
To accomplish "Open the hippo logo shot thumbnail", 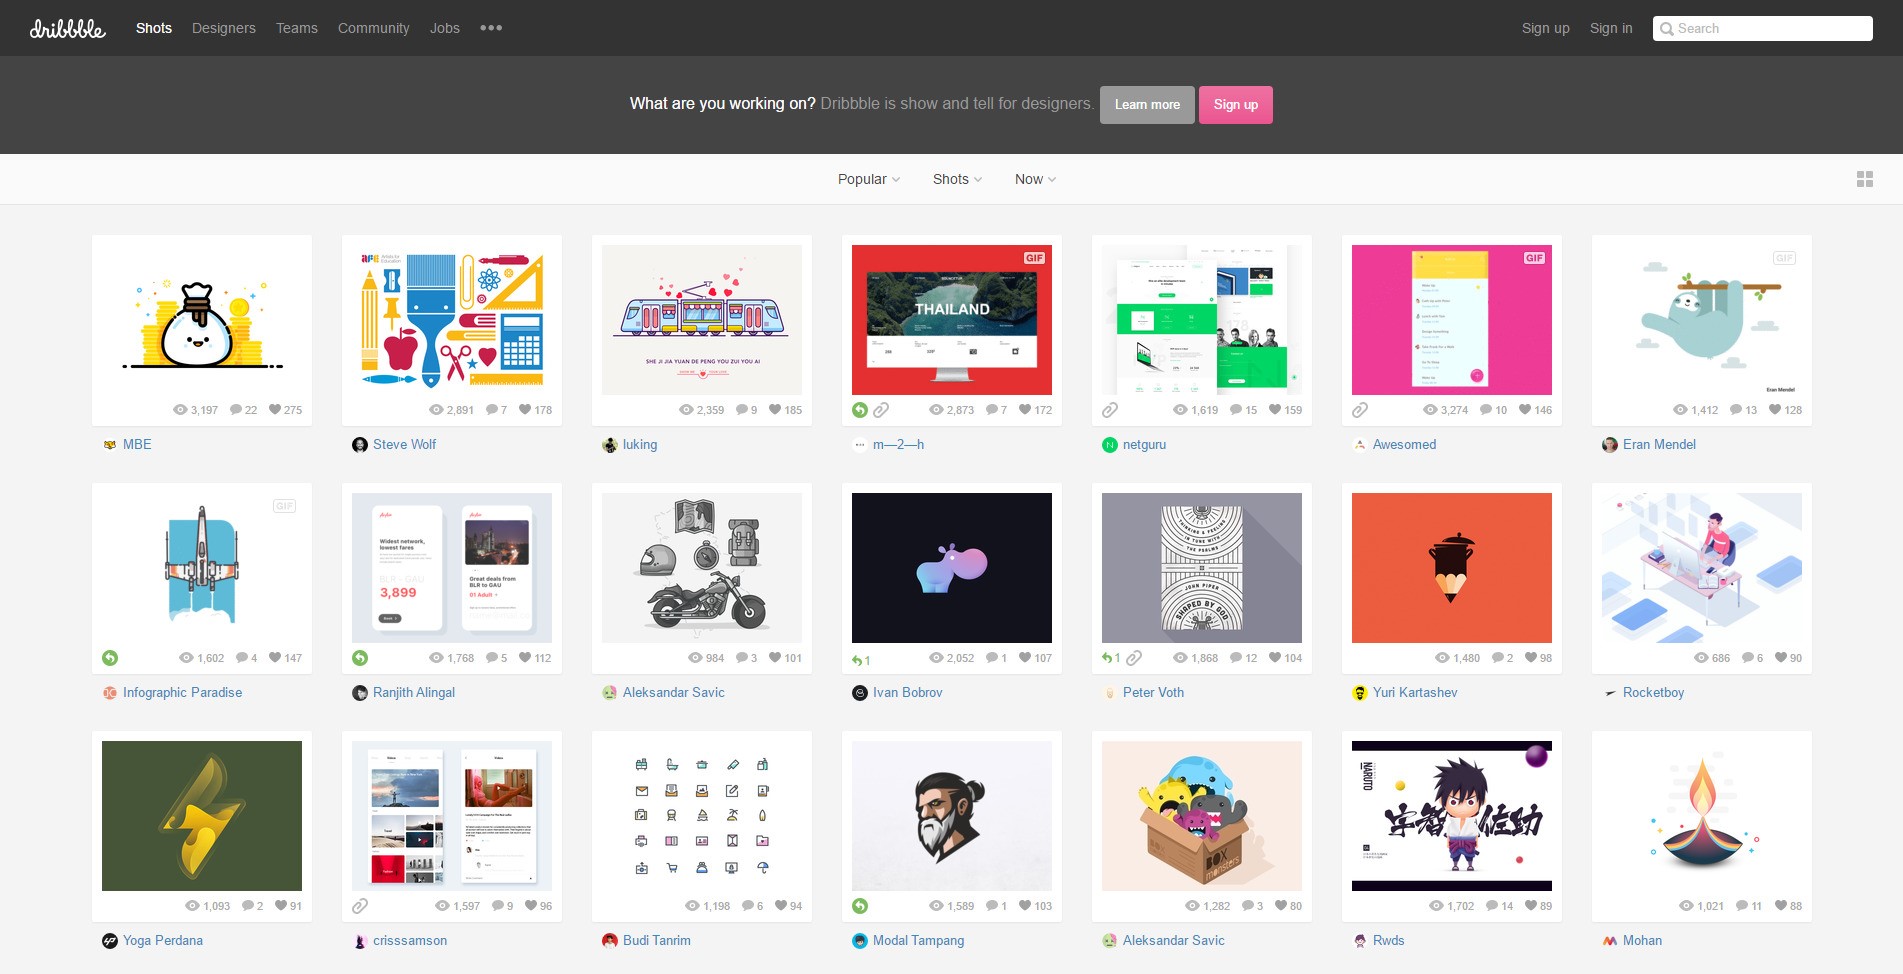I will coord(952,568).
